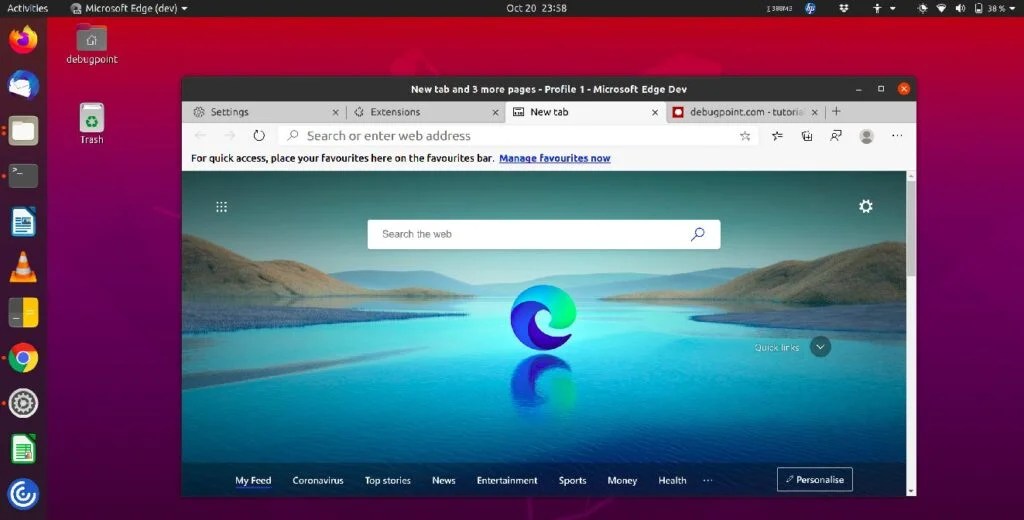Click Manage favourites now link
The height and width of the screenshot is (520, 1024).
point(554,158)
